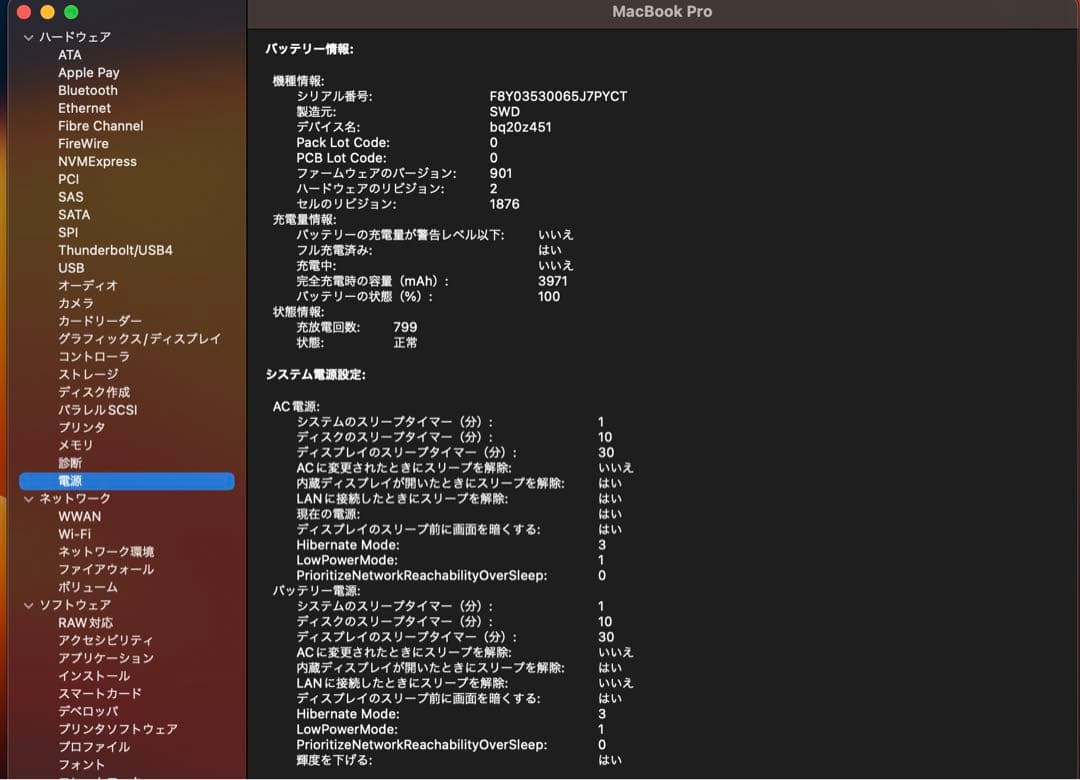Collapse the ソフトウェア section in the sidebar

[x=27, y=604]
